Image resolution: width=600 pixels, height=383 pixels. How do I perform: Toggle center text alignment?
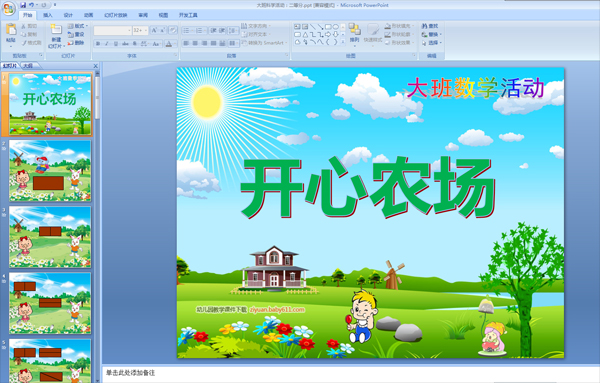[195, 43]
